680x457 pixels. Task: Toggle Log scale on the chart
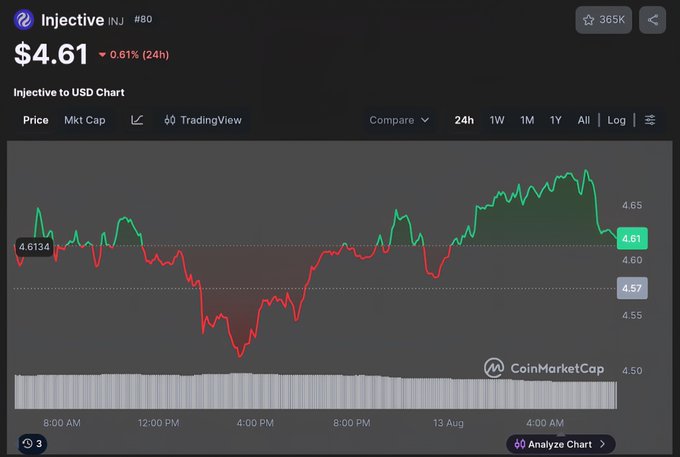pos(616,120)
